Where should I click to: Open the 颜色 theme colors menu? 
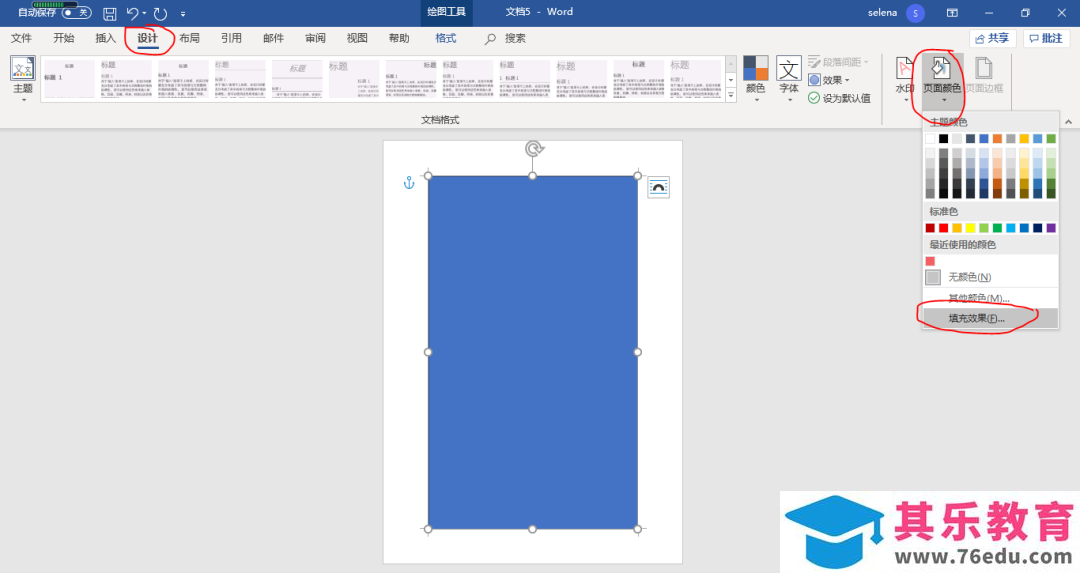756,79
